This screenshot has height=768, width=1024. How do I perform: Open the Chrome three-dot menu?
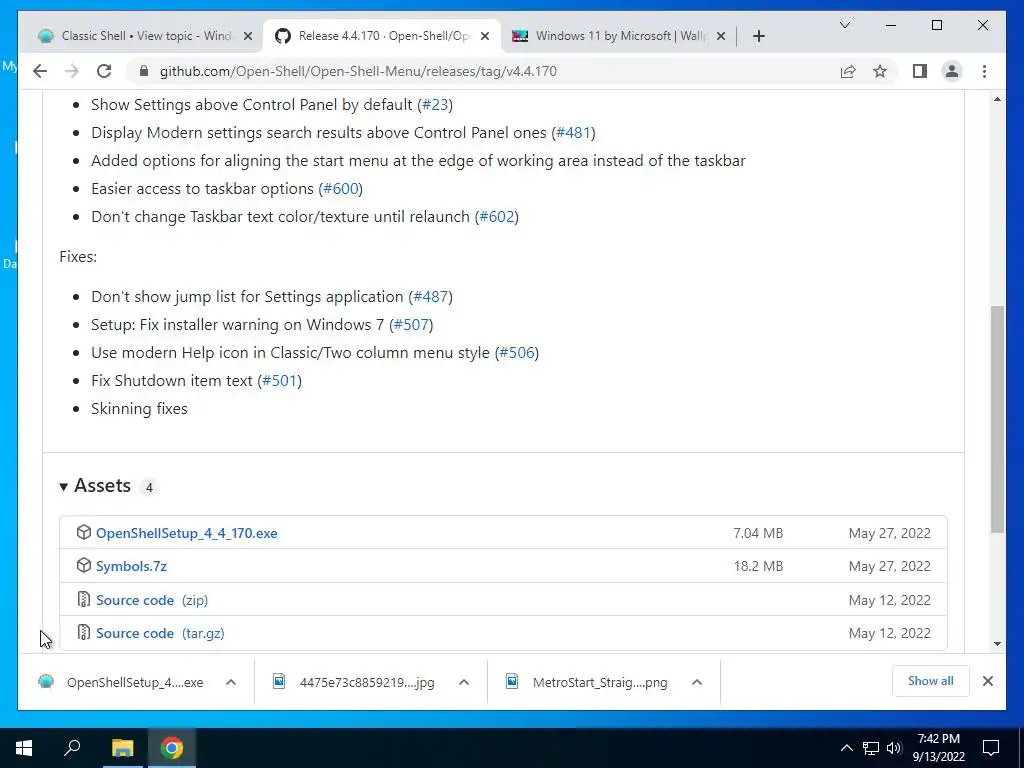pos(984,71)
